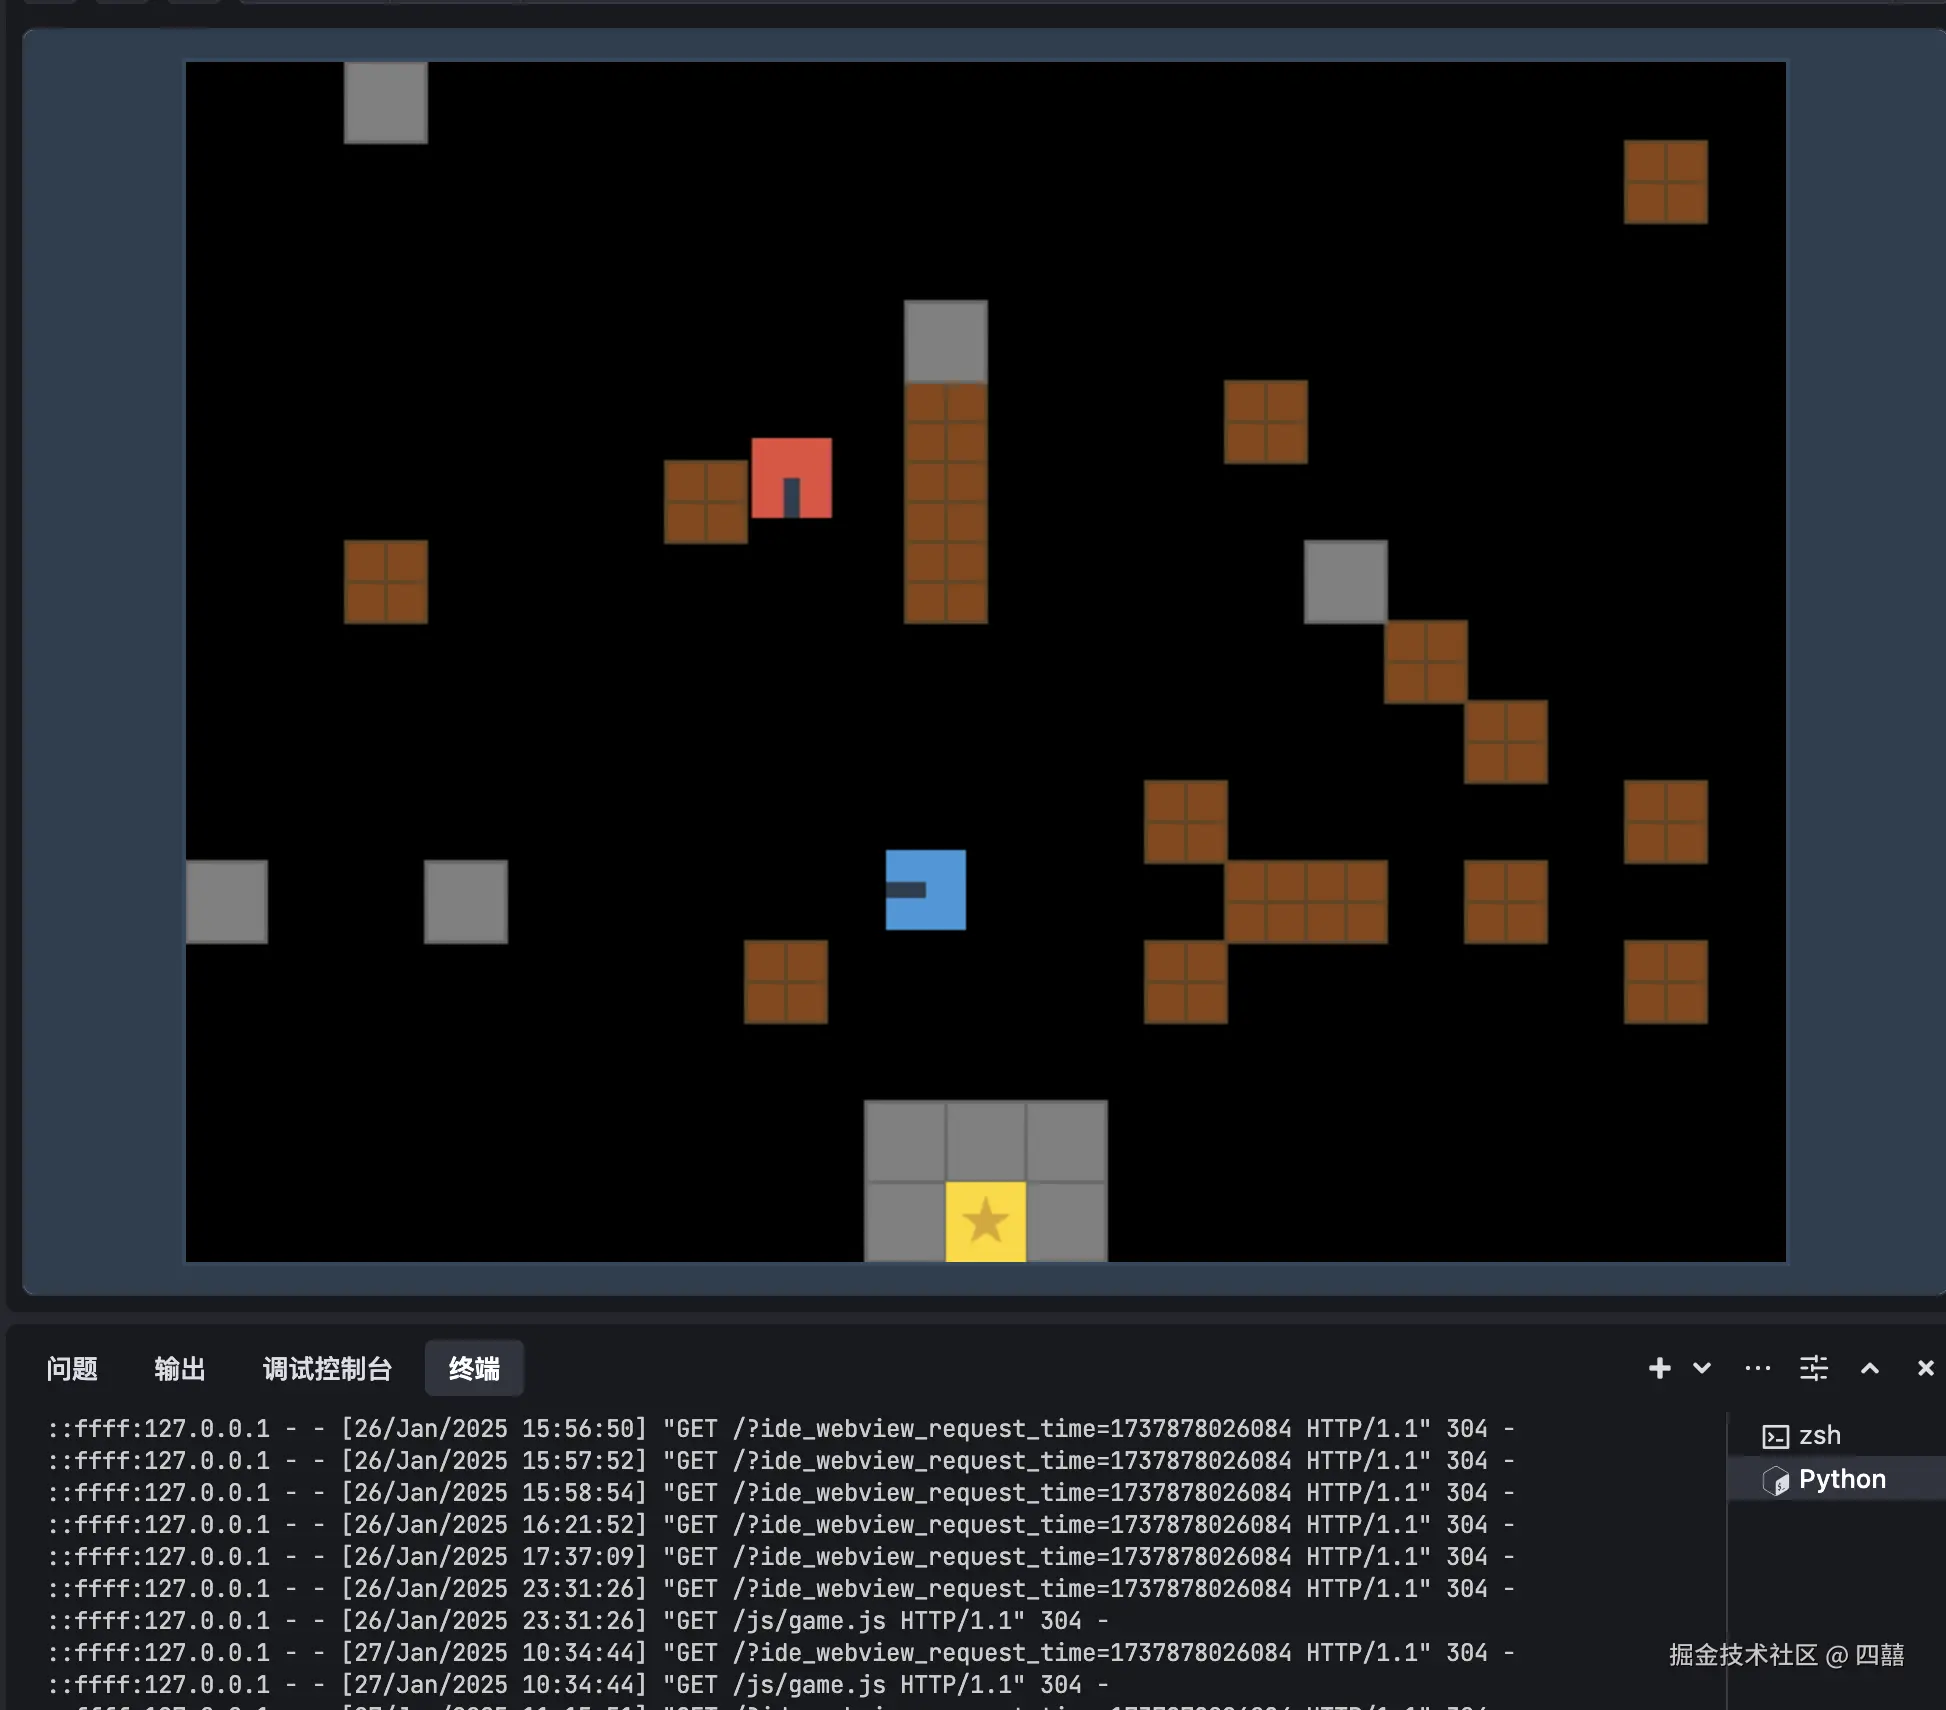Viewport: 1946px width, 1710px height.
Task: Click the gray steel block atop brick column
Action: [x=945, y=342]
